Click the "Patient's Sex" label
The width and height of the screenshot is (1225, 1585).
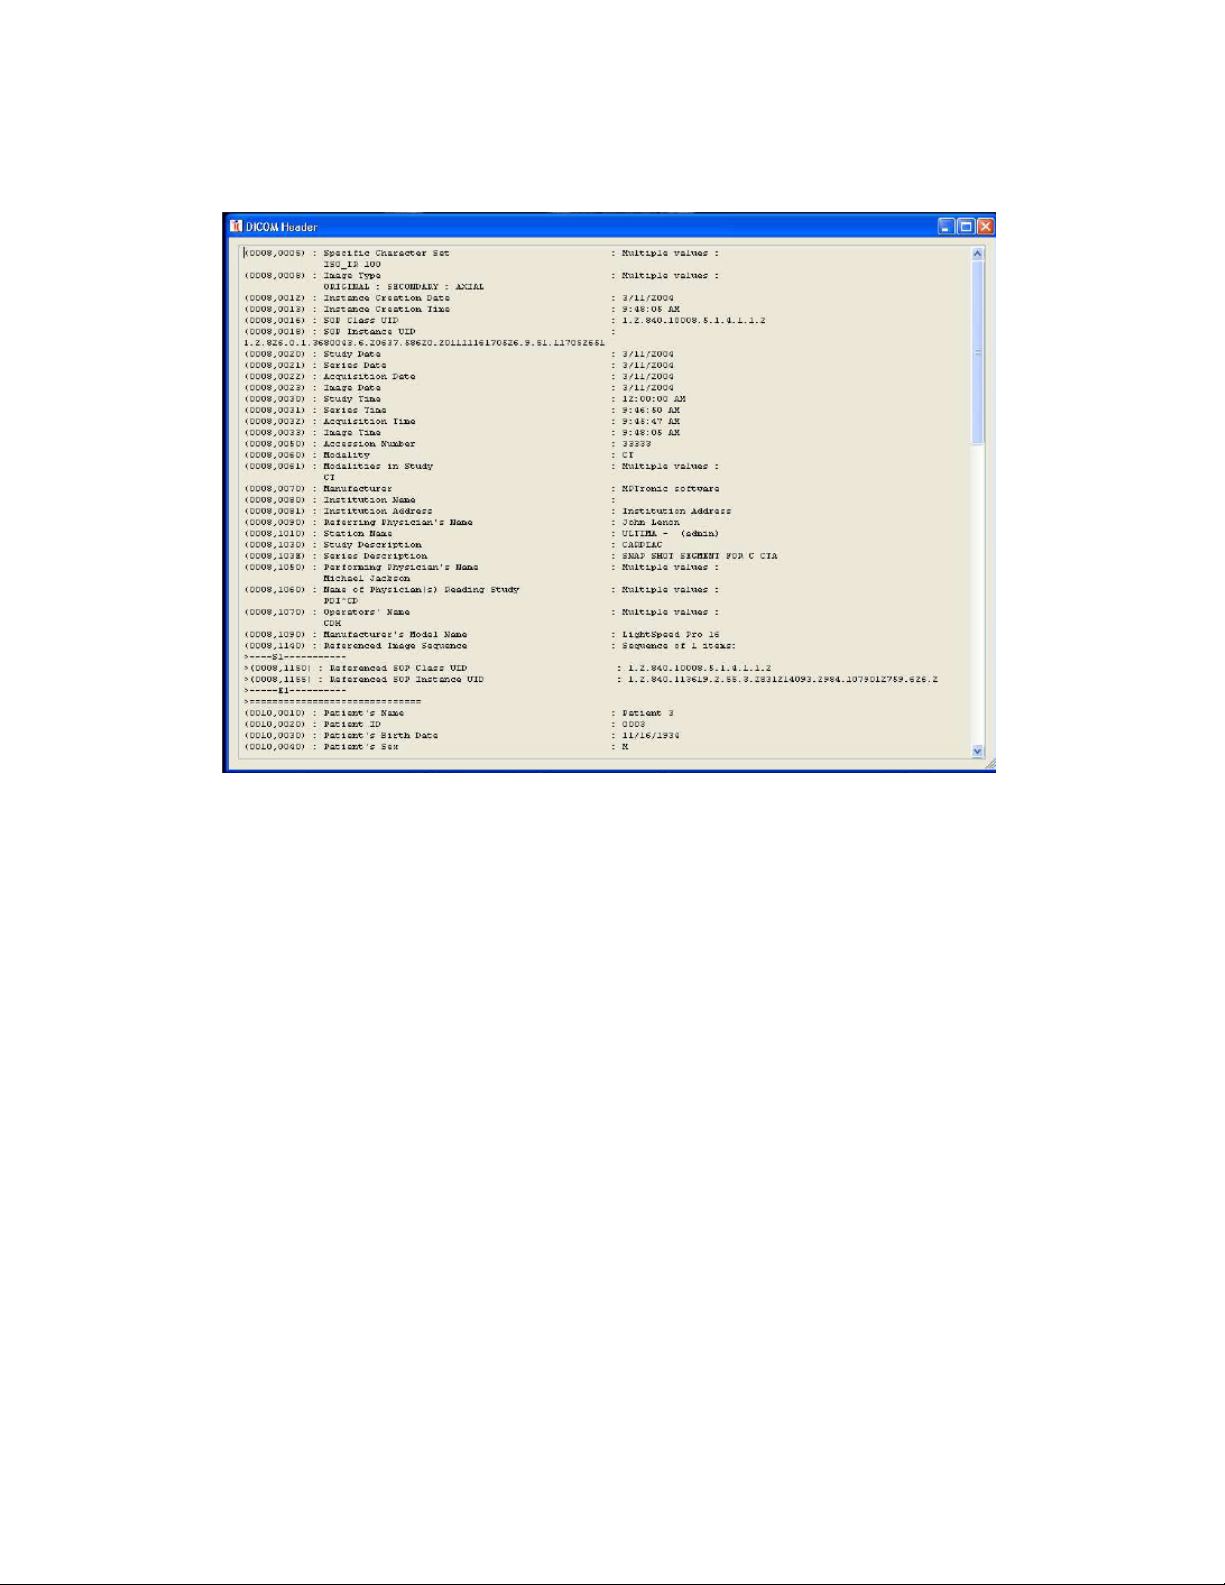pyautogui.click(x=360, y=747)
